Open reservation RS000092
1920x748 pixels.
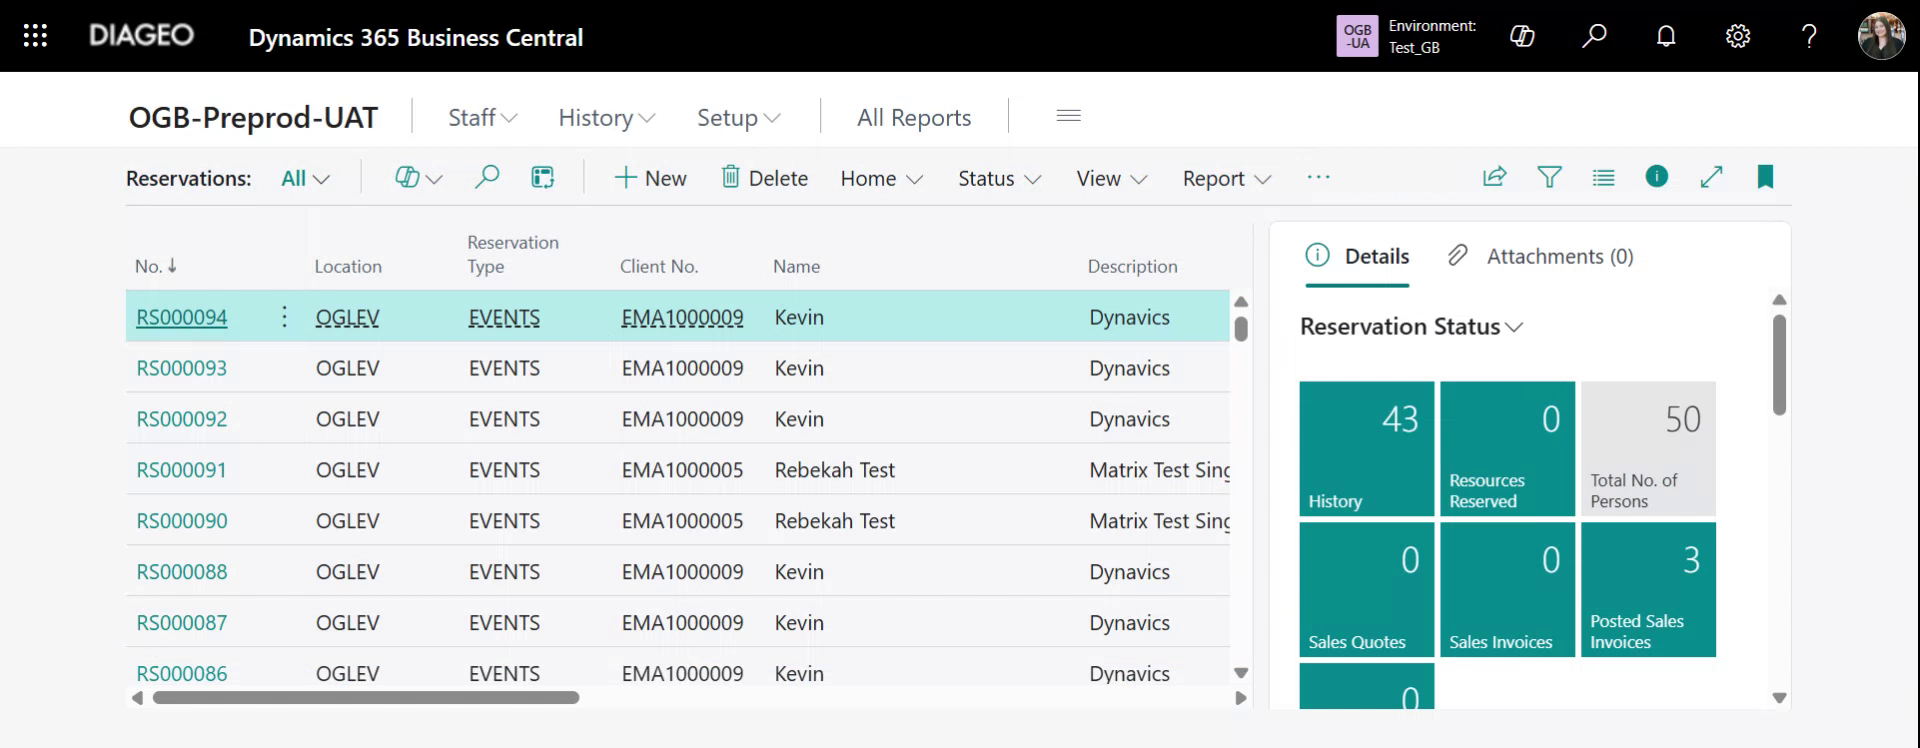pos(181,419)
